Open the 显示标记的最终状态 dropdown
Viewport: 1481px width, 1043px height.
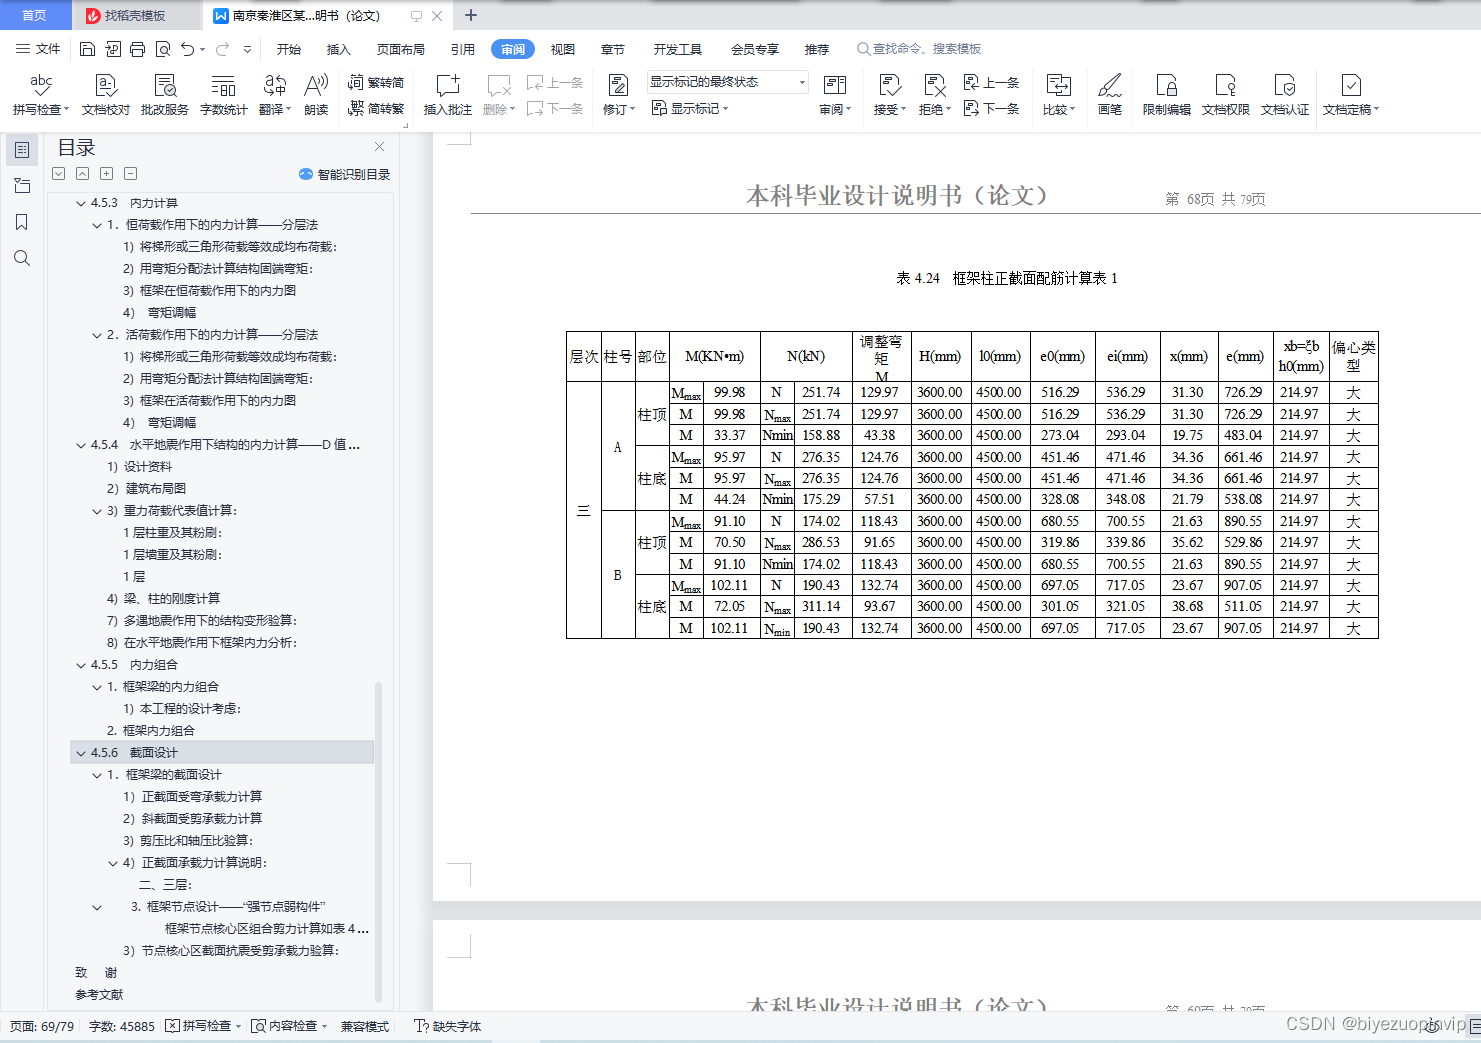click(727, 82)
